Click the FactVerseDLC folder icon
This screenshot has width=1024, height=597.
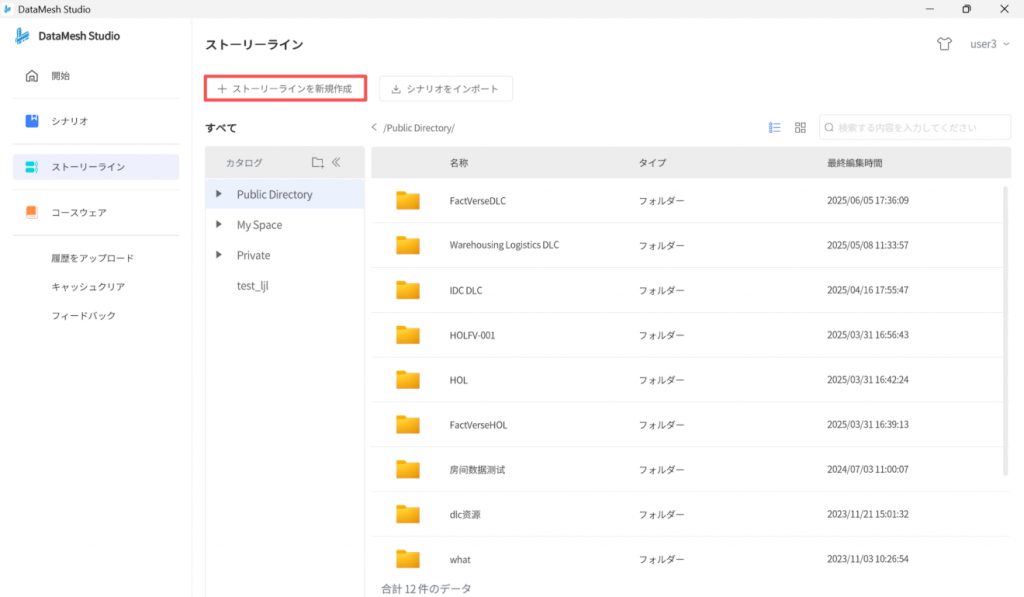pos(407,200)
